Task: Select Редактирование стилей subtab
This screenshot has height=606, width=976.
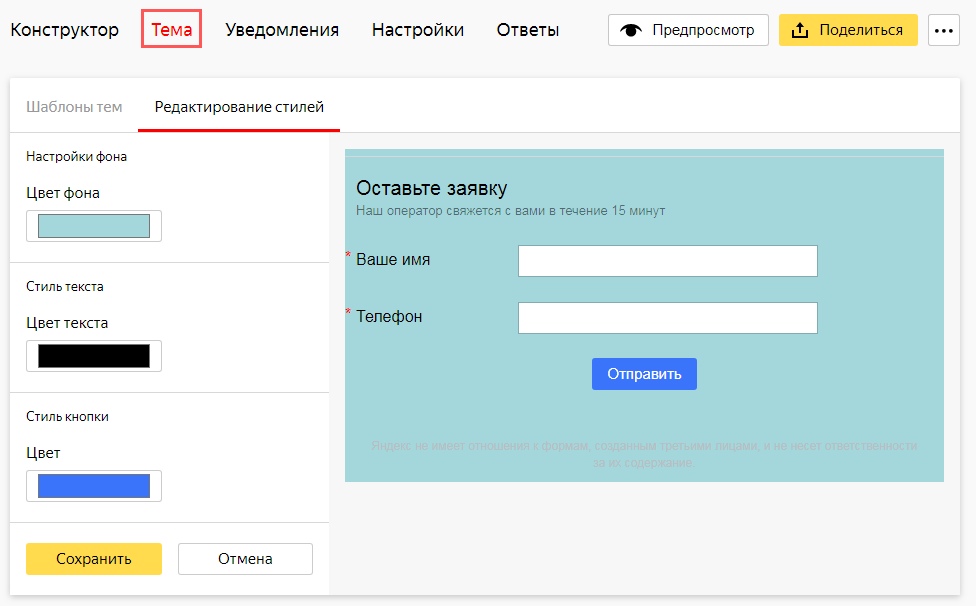Action: [239, 107]
